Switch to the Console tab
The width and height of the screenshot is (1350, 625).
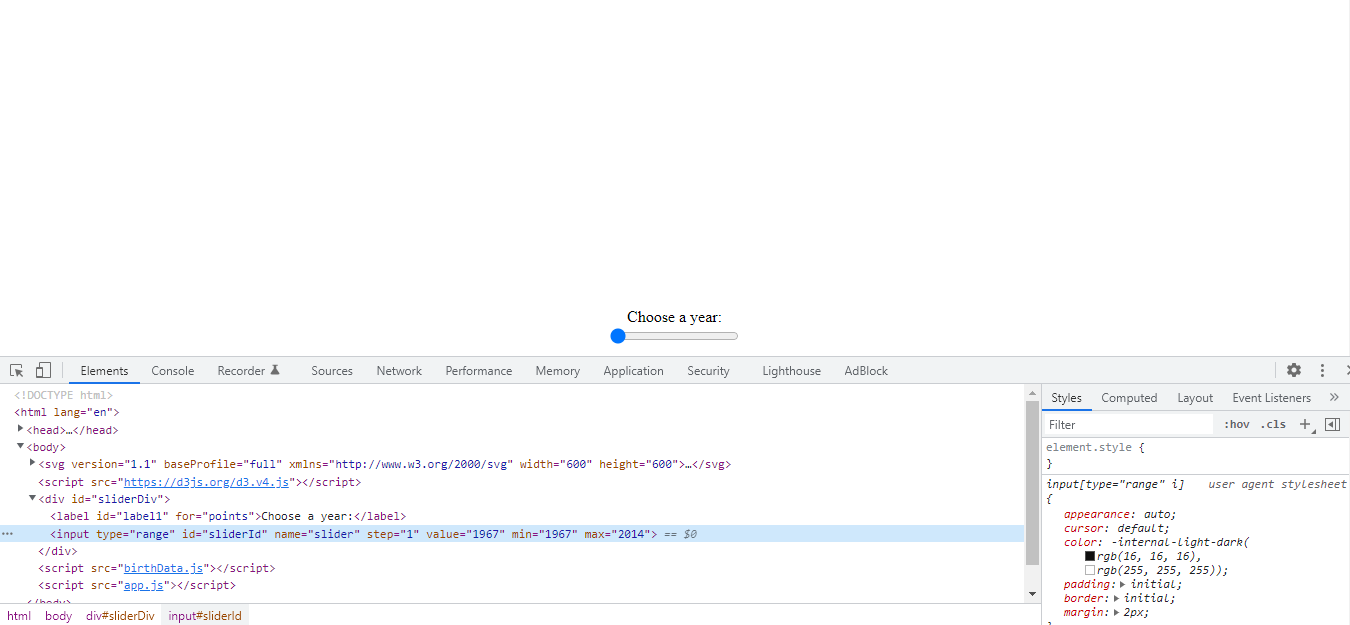point(173,371)
